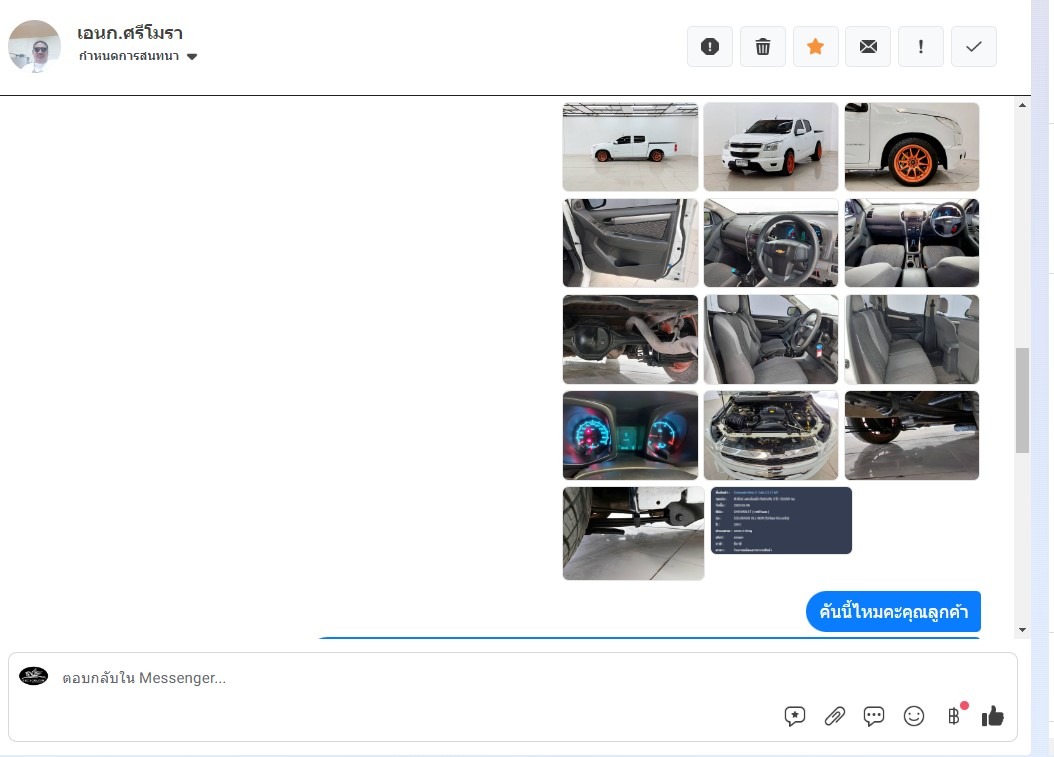Click the customer's profile picture

[35, 46]
